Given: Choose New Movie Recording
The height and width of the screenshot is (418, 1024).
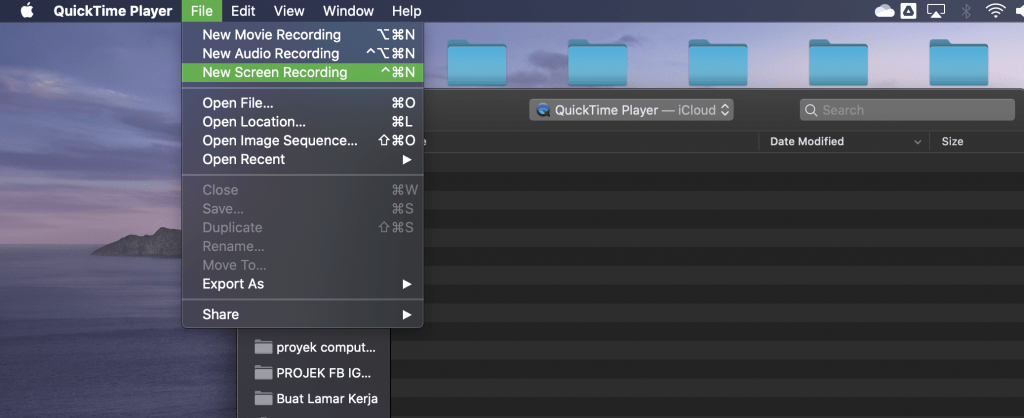Looking at the screenshot, I should click(302, 35).
